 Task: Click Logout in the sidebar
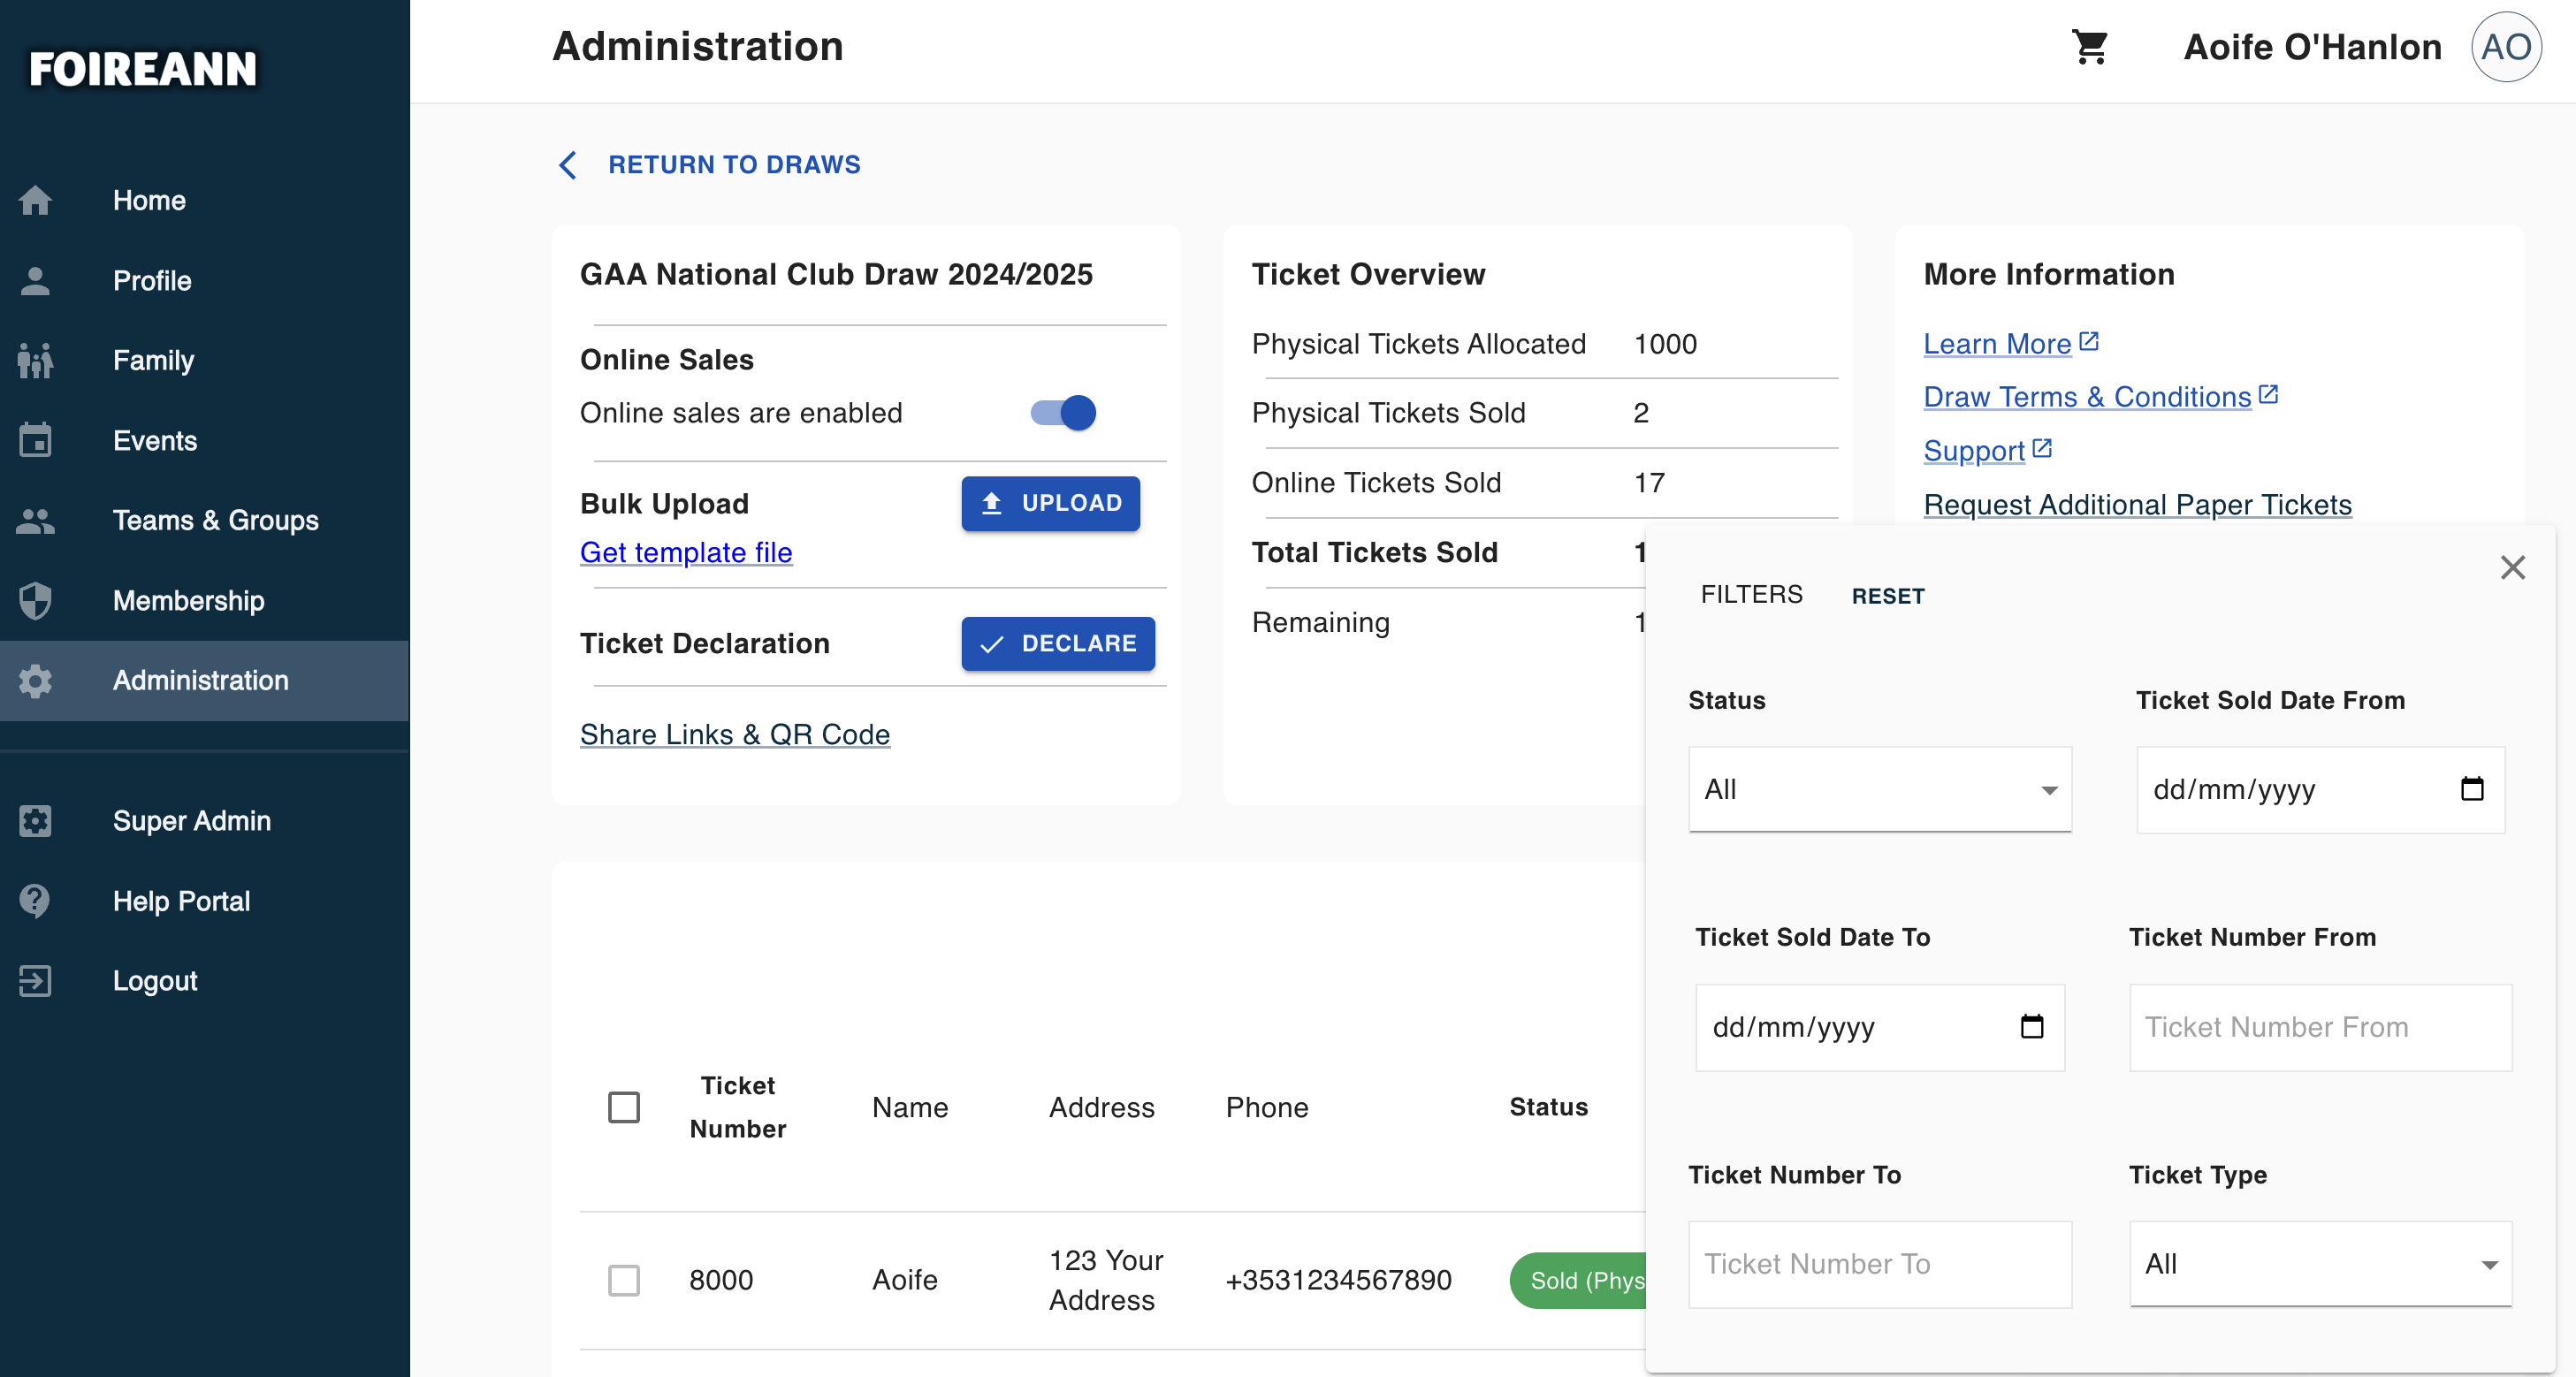pos(155,980)
